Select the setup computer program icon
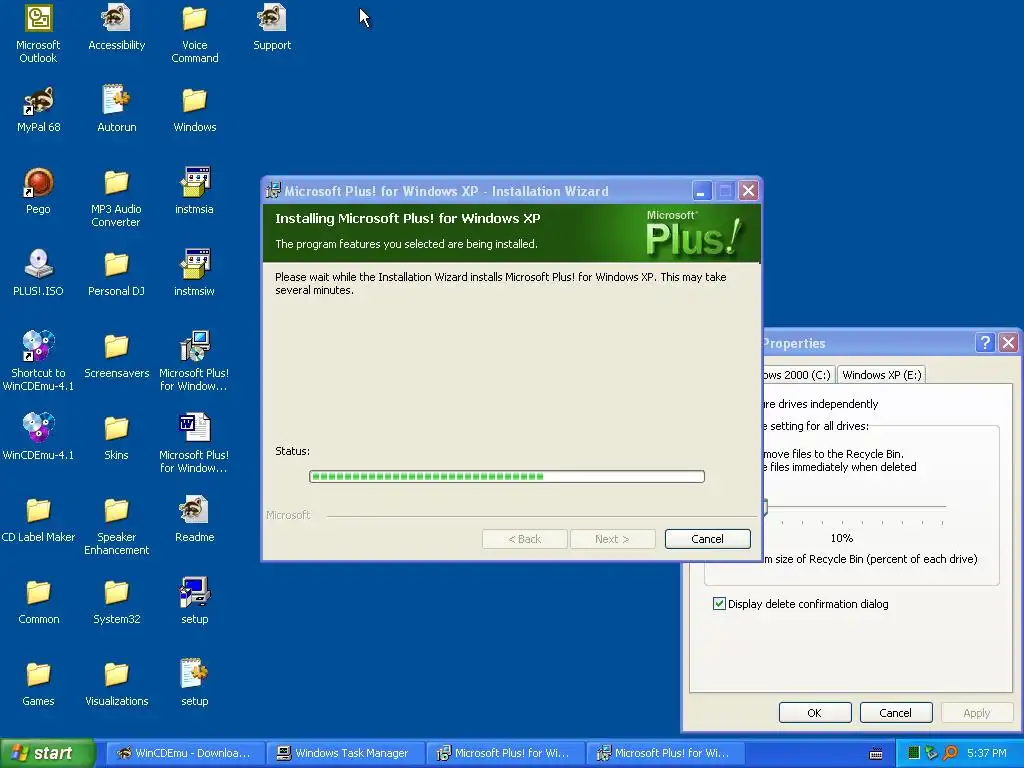 tap(195, 601)
